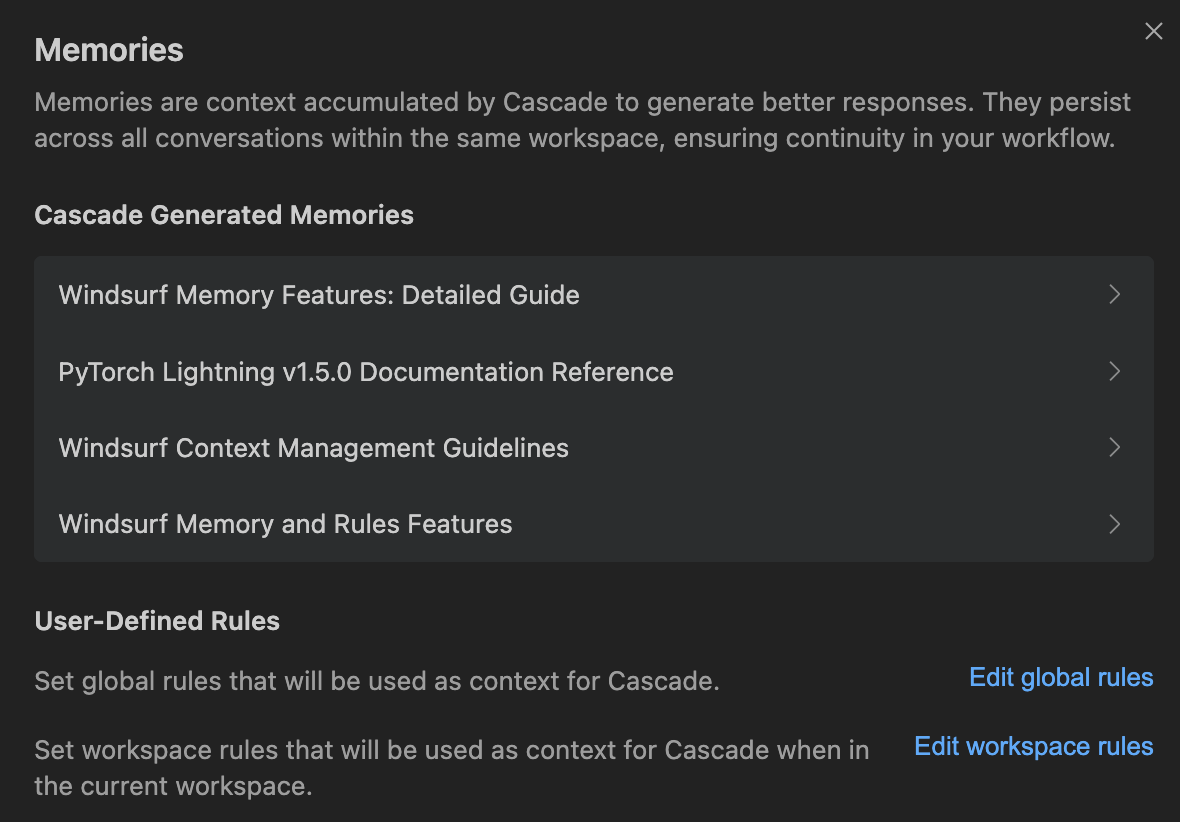
Task: Select PyTorch Lightning v1.5.0 Documentation Reference memory title
Action: tap(366, 372)
